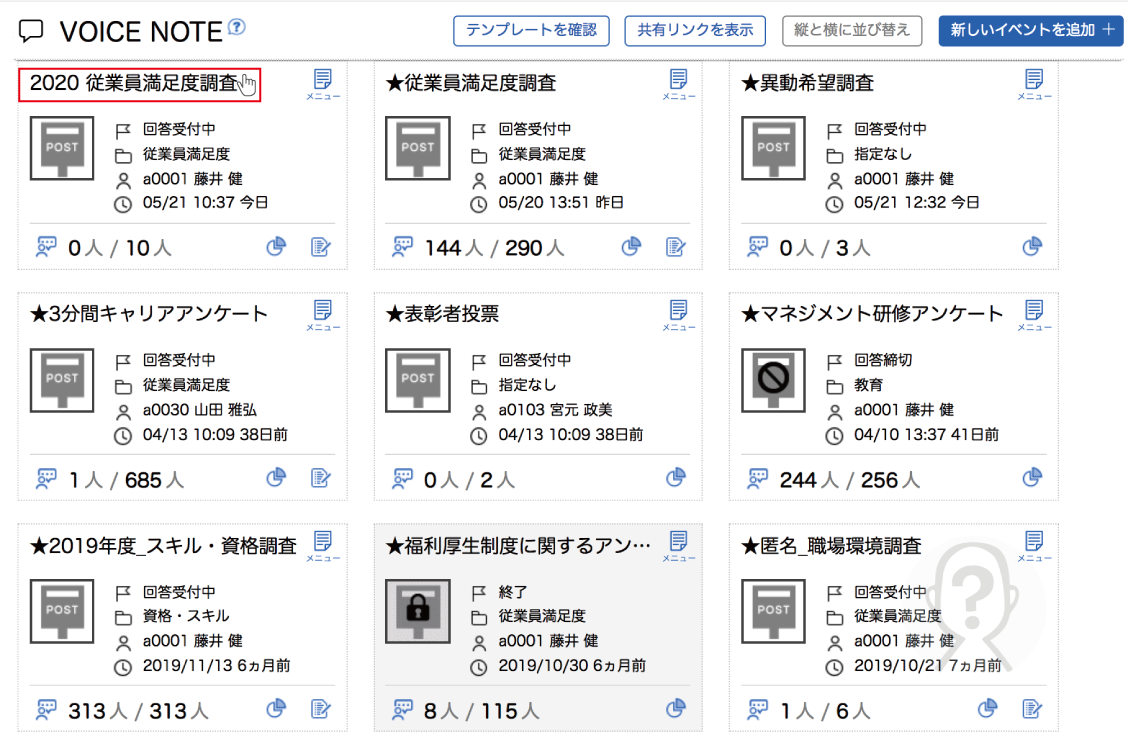Open the menu icon on ★表彰者投票 card
The height and width of the screenshot is (749, 1128).
[x=678, y=314]
